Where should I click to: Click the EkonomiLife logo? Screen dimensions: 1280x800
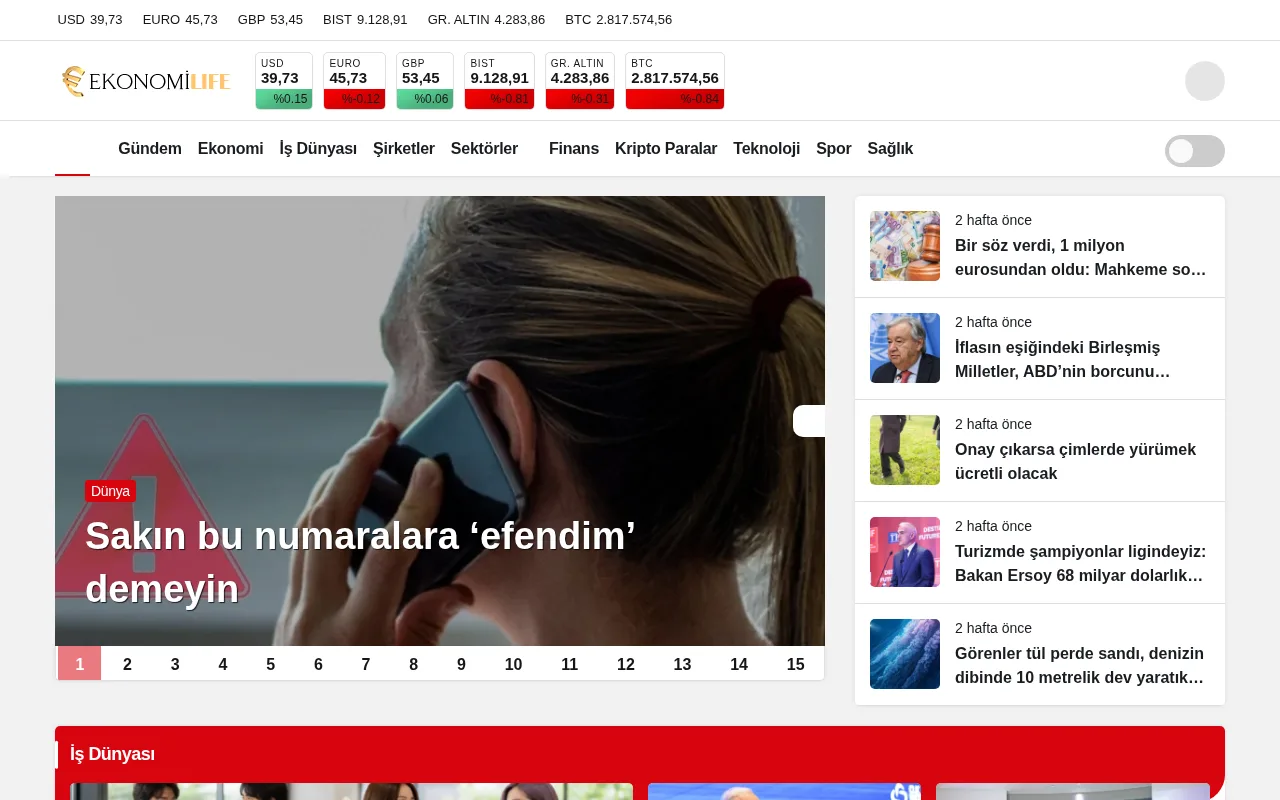pyautogui.click(x=146, y=81)
